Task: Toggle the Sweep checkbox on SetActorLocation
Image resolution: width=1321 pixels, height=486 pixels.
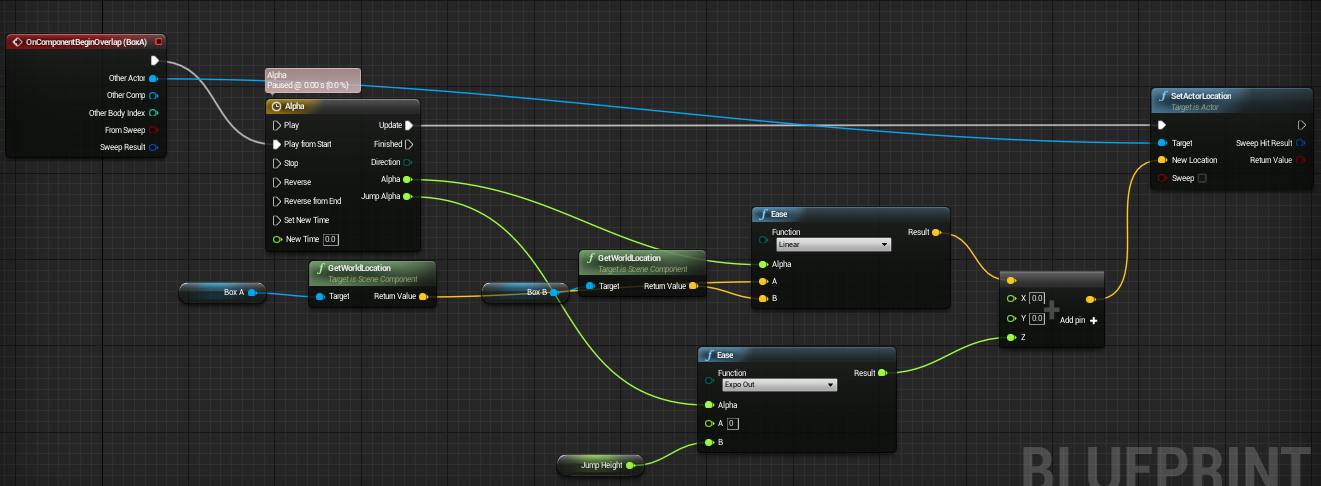Action: tap(1202, 178)
